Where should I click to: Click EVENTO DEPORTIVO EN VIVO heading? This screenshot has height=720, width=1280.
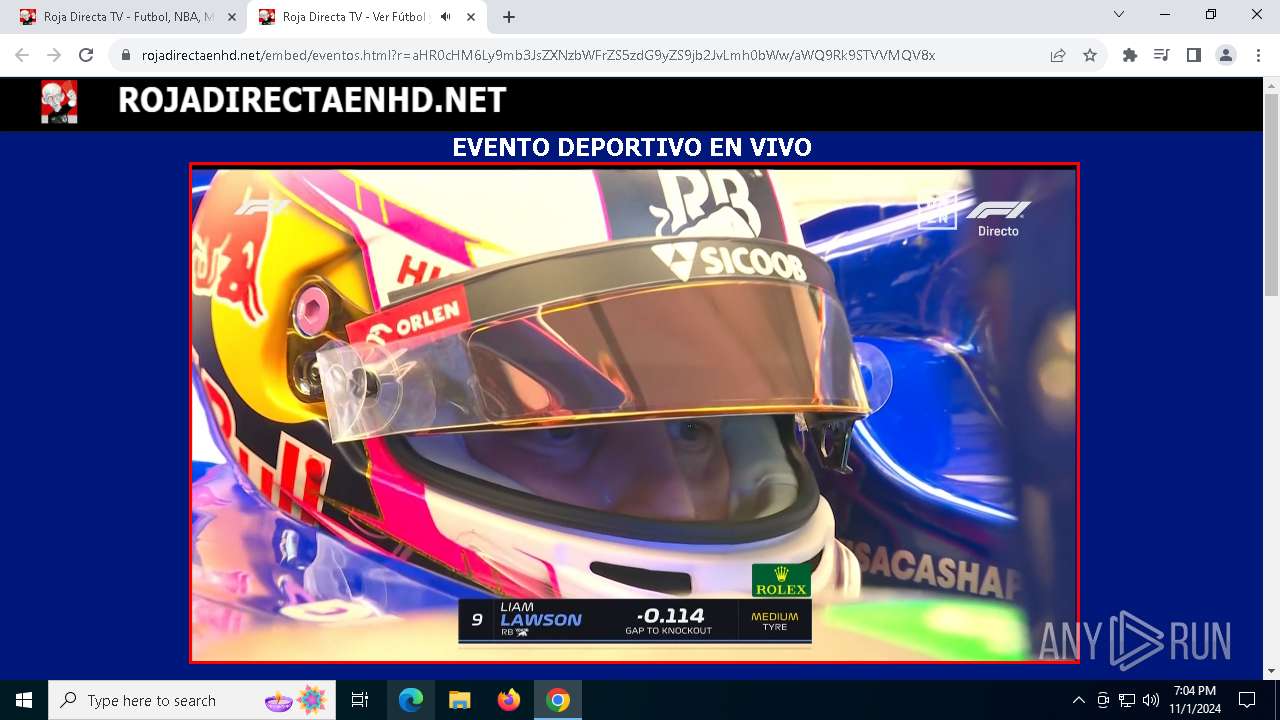click(x=632, y=147)
